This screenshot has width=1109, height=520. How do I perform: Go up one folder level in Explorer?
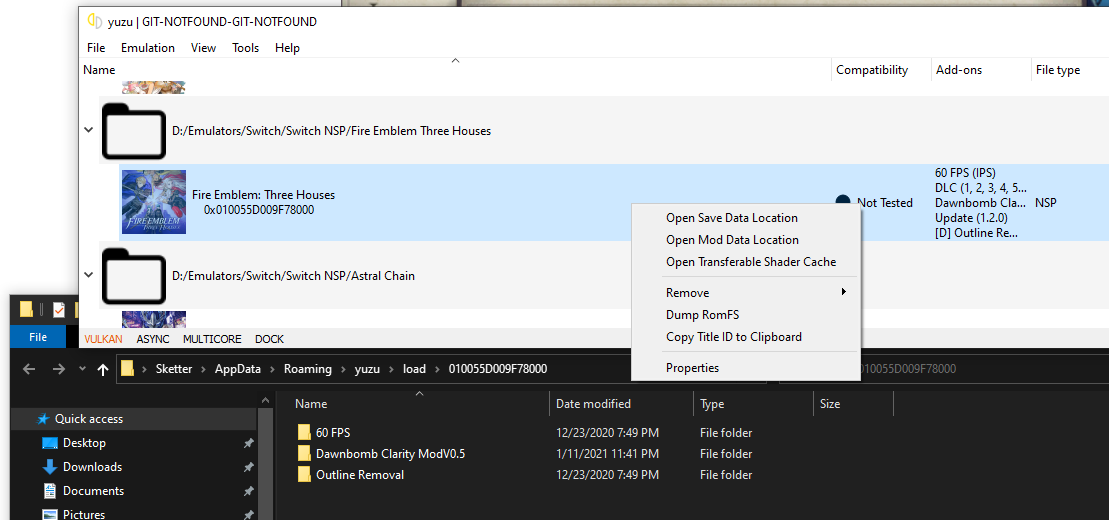pyautogui.click(x=103, y=369)
